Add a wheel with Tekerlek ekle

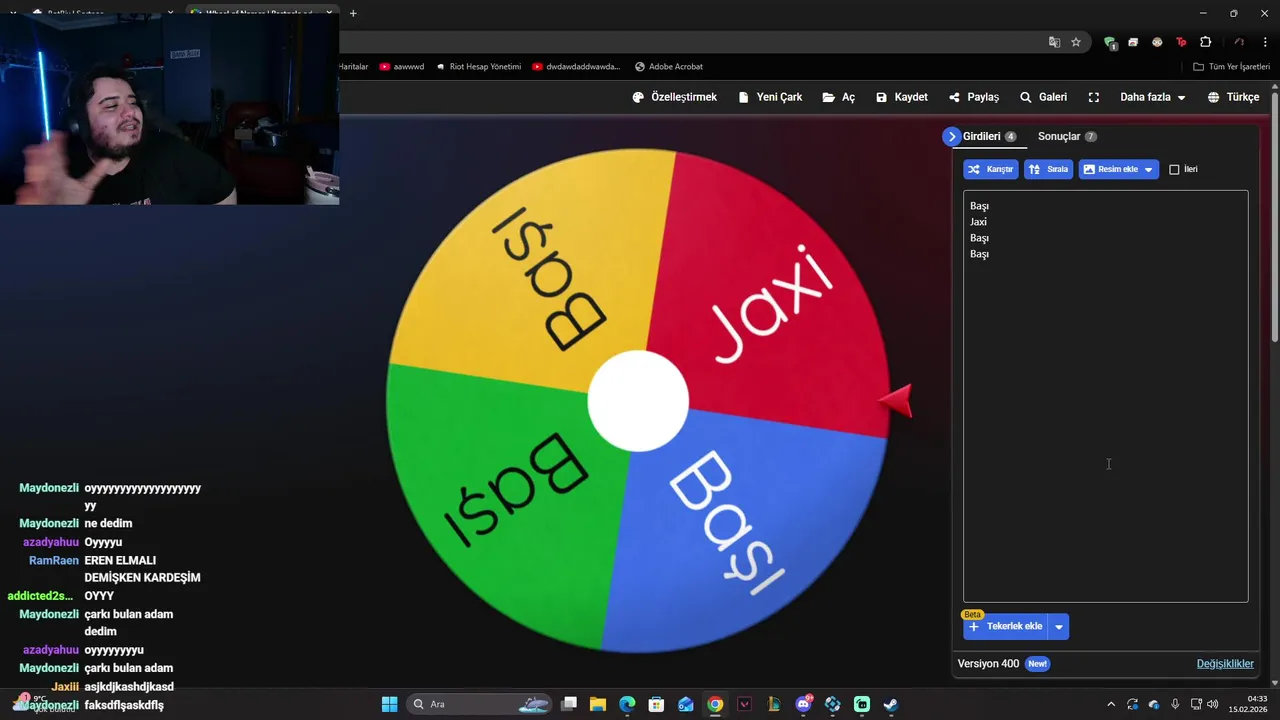point(1005,626)
